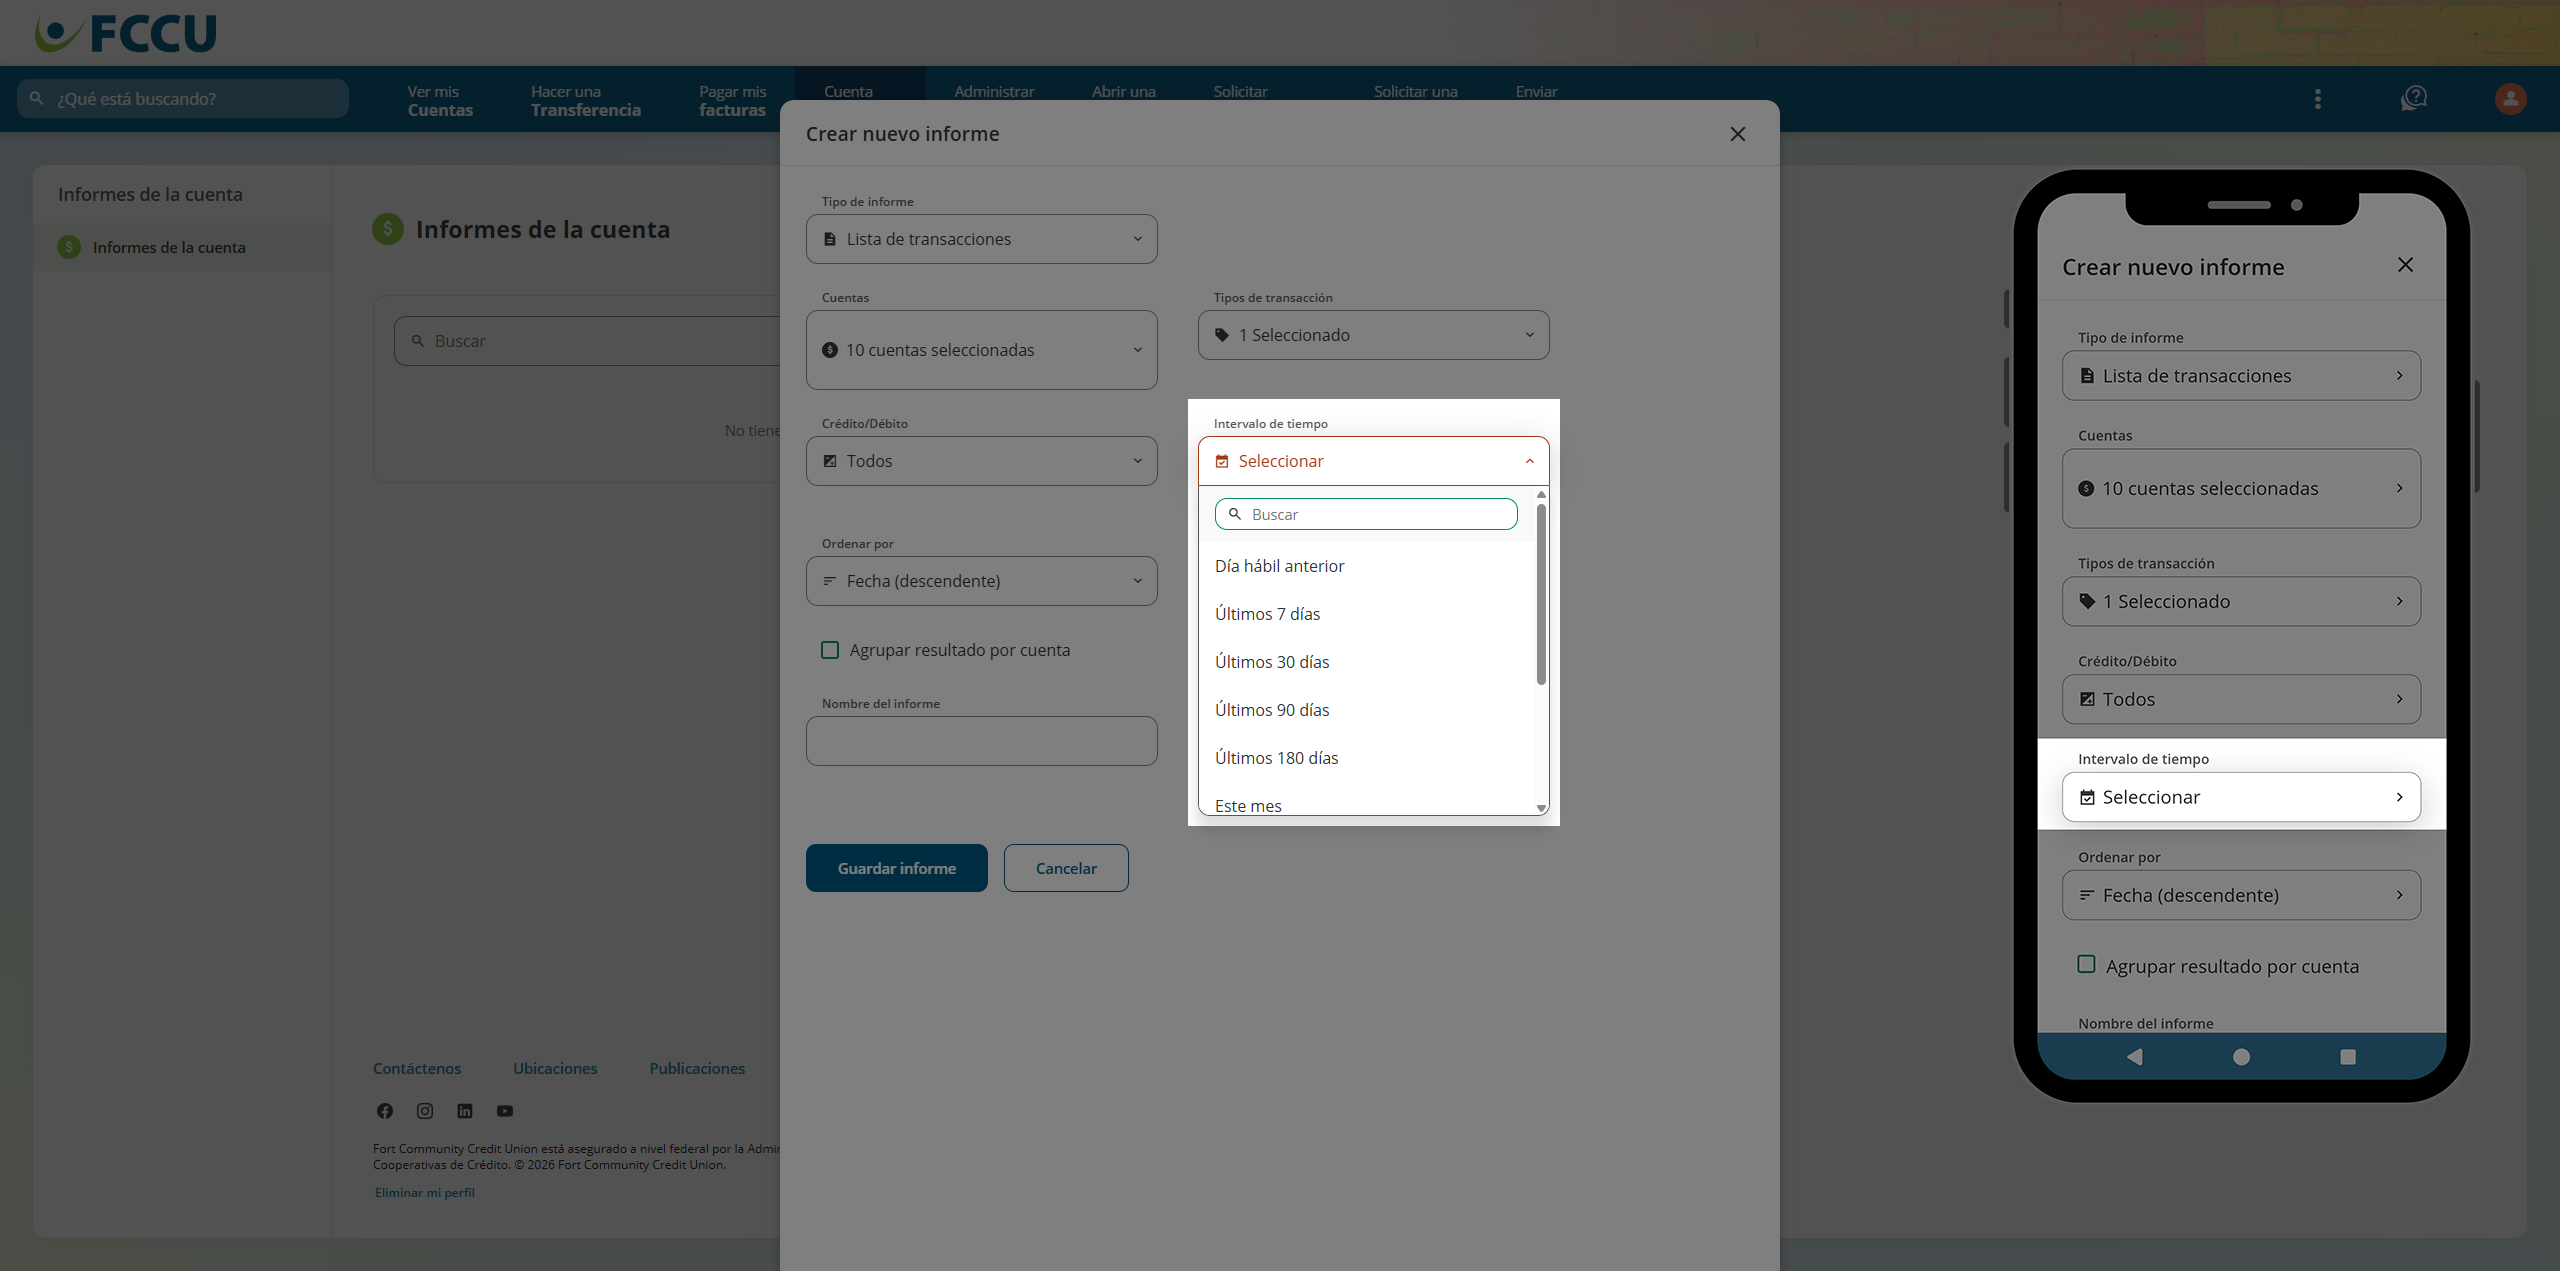Click the Nombre del informe text field
The height and width of the screenshot is (1271, 2560).
pyautogui.click(x=982, y=741)
